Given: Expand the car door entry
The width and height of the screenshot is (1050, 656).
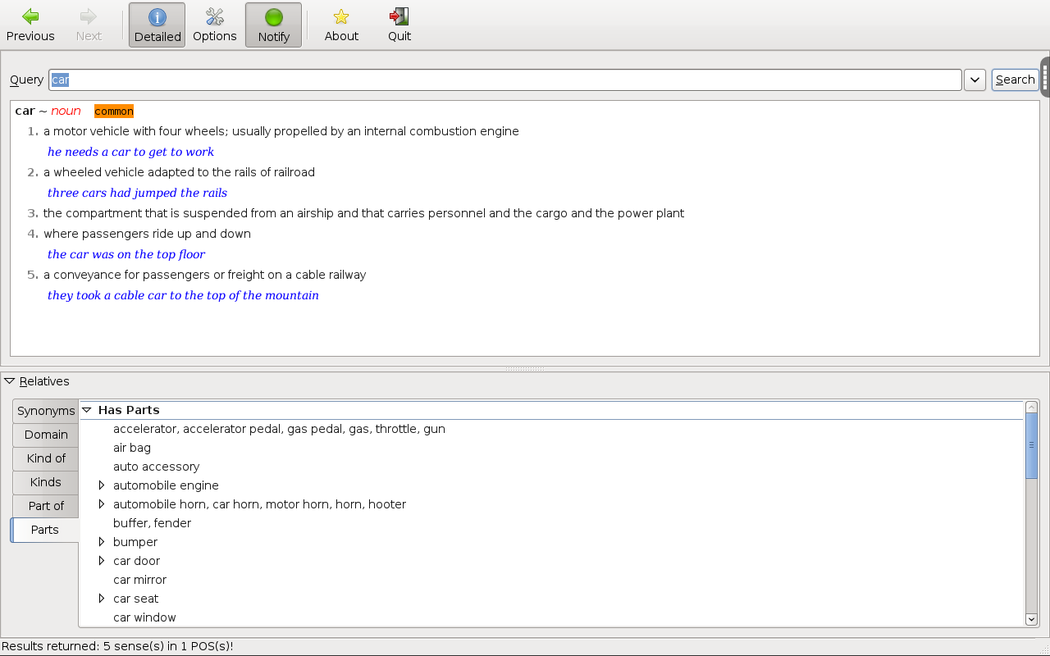Looking at the screenshot, I should tap(101, 561).
